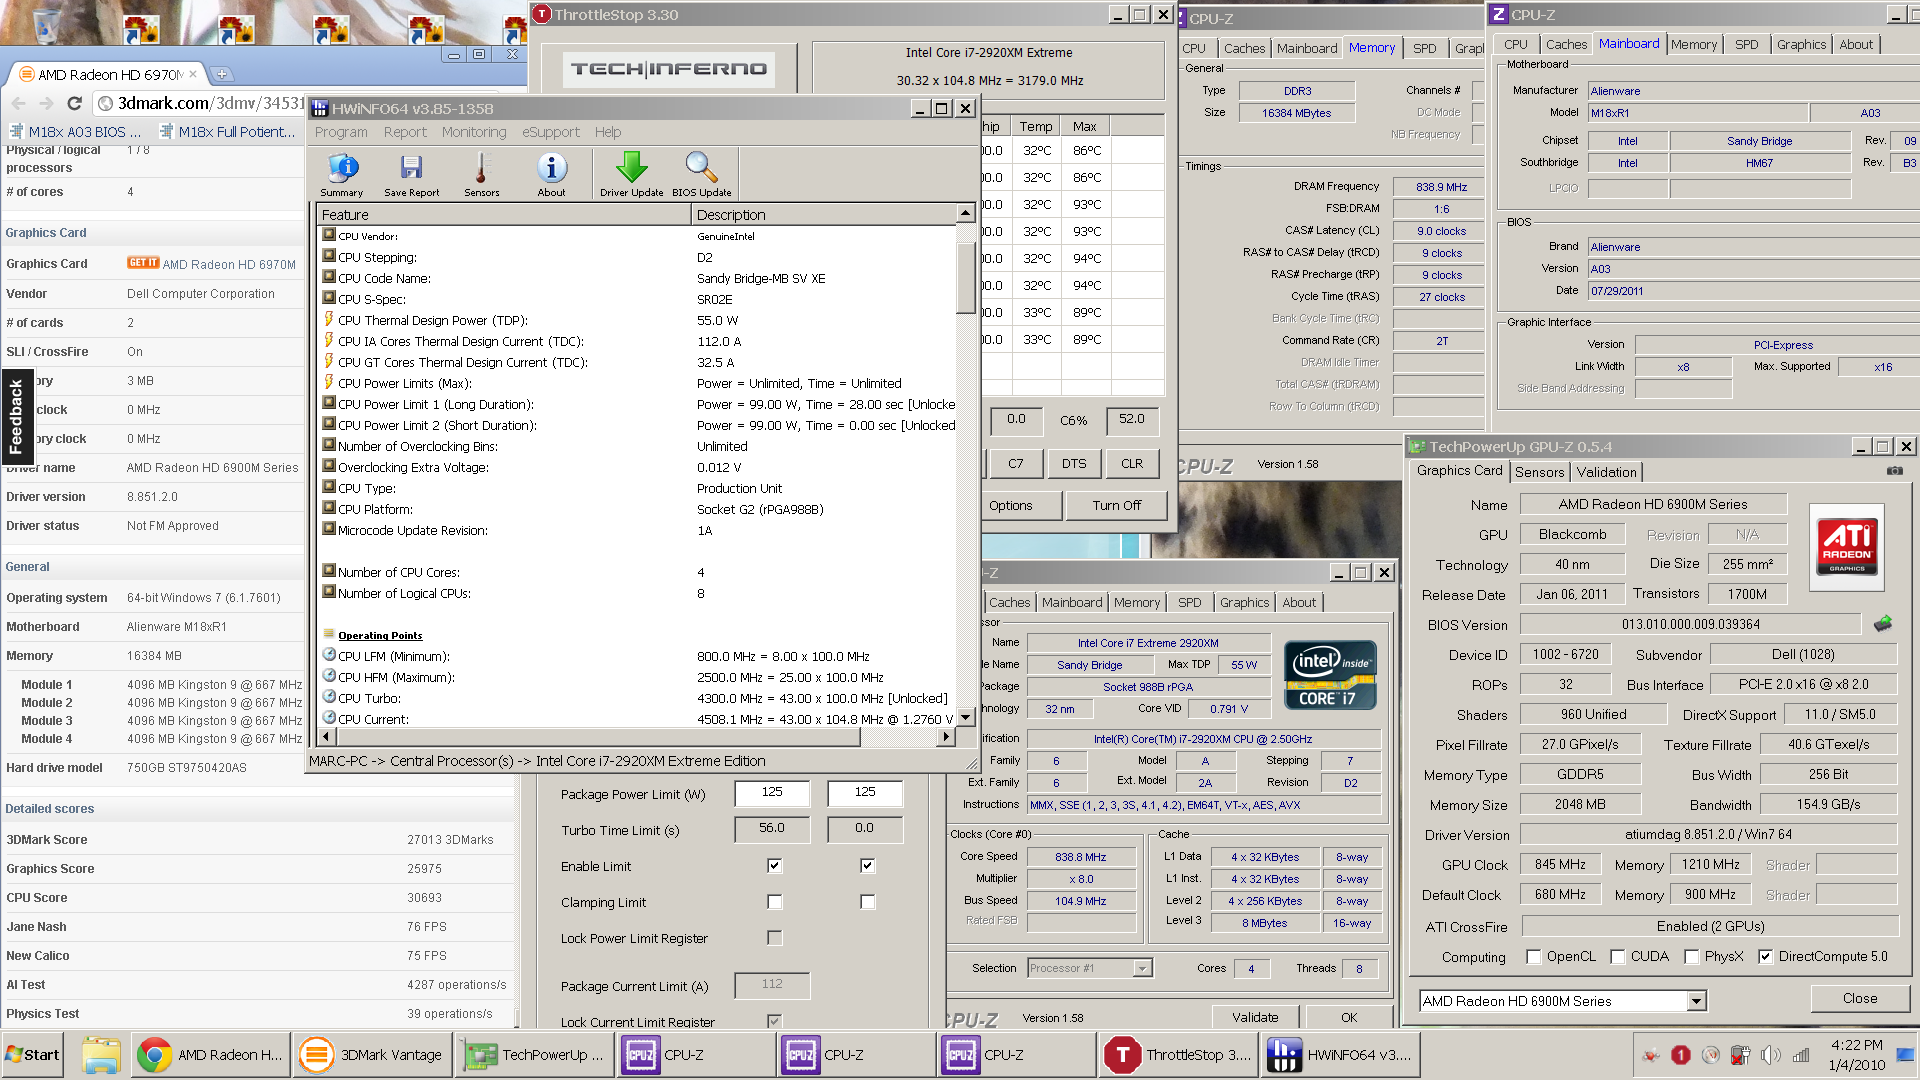1920x1080 pixels.
Task: Close the AMD Radeon HD 6970M Chrome tab
Action: (193, 74)
